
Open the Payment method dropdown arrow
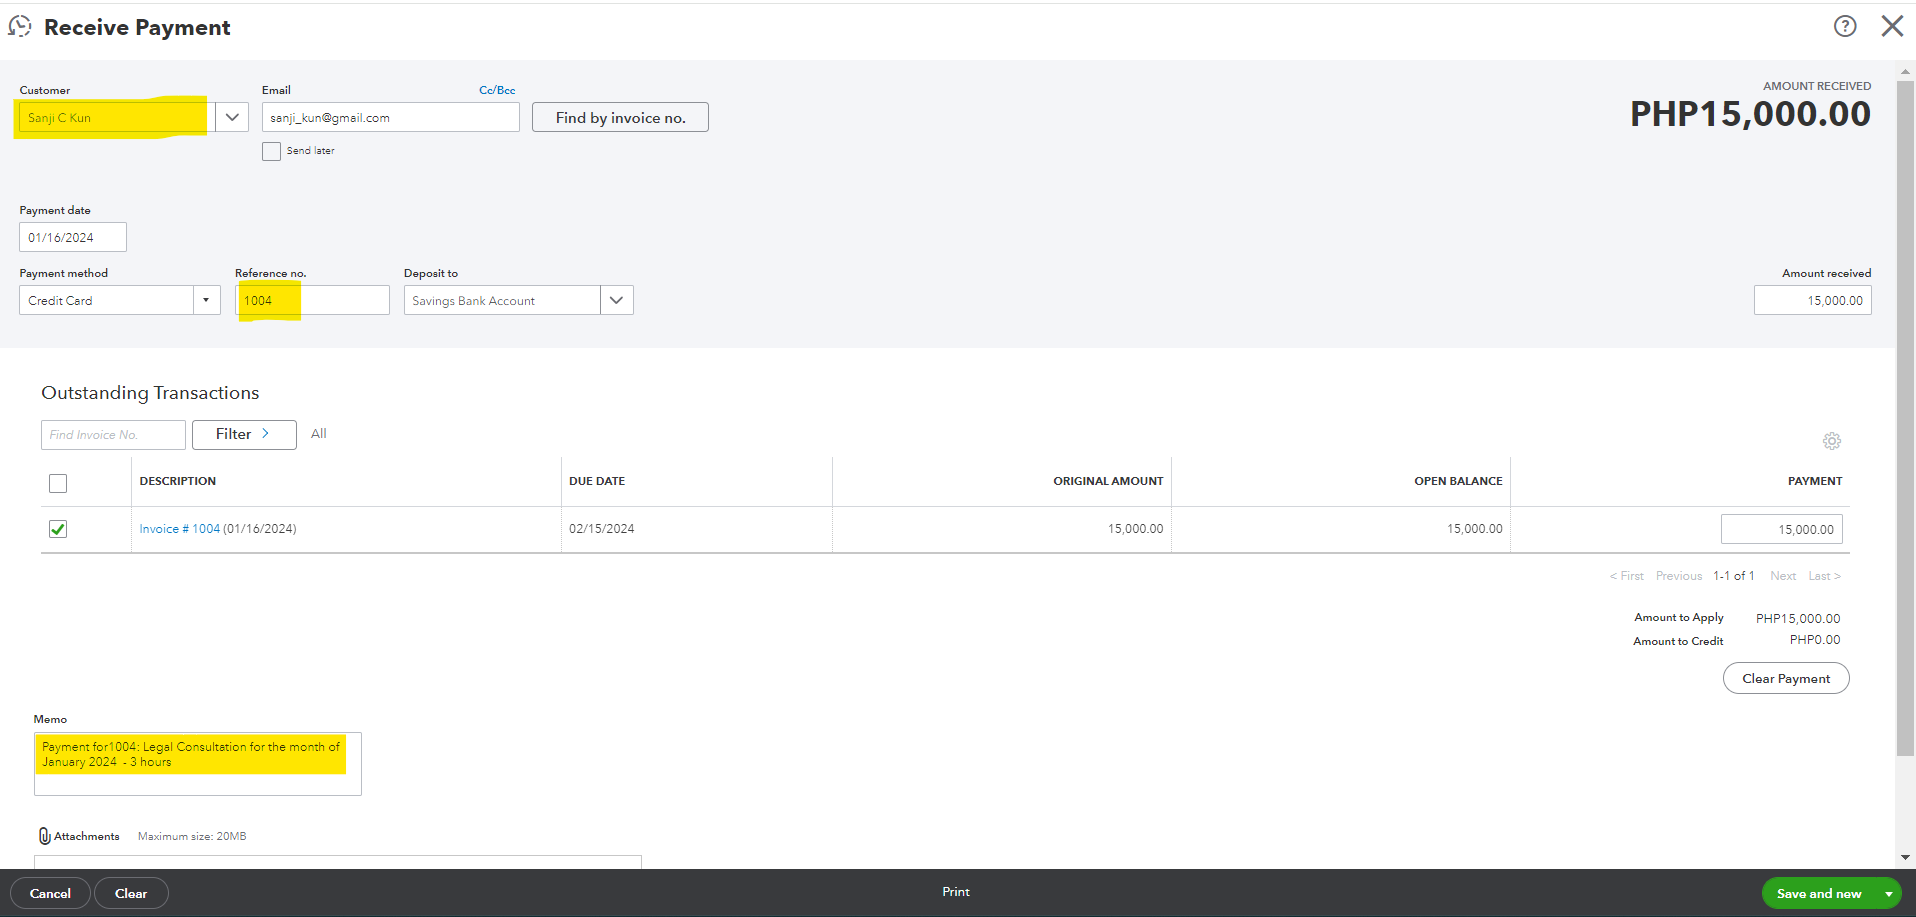point(206,300)
